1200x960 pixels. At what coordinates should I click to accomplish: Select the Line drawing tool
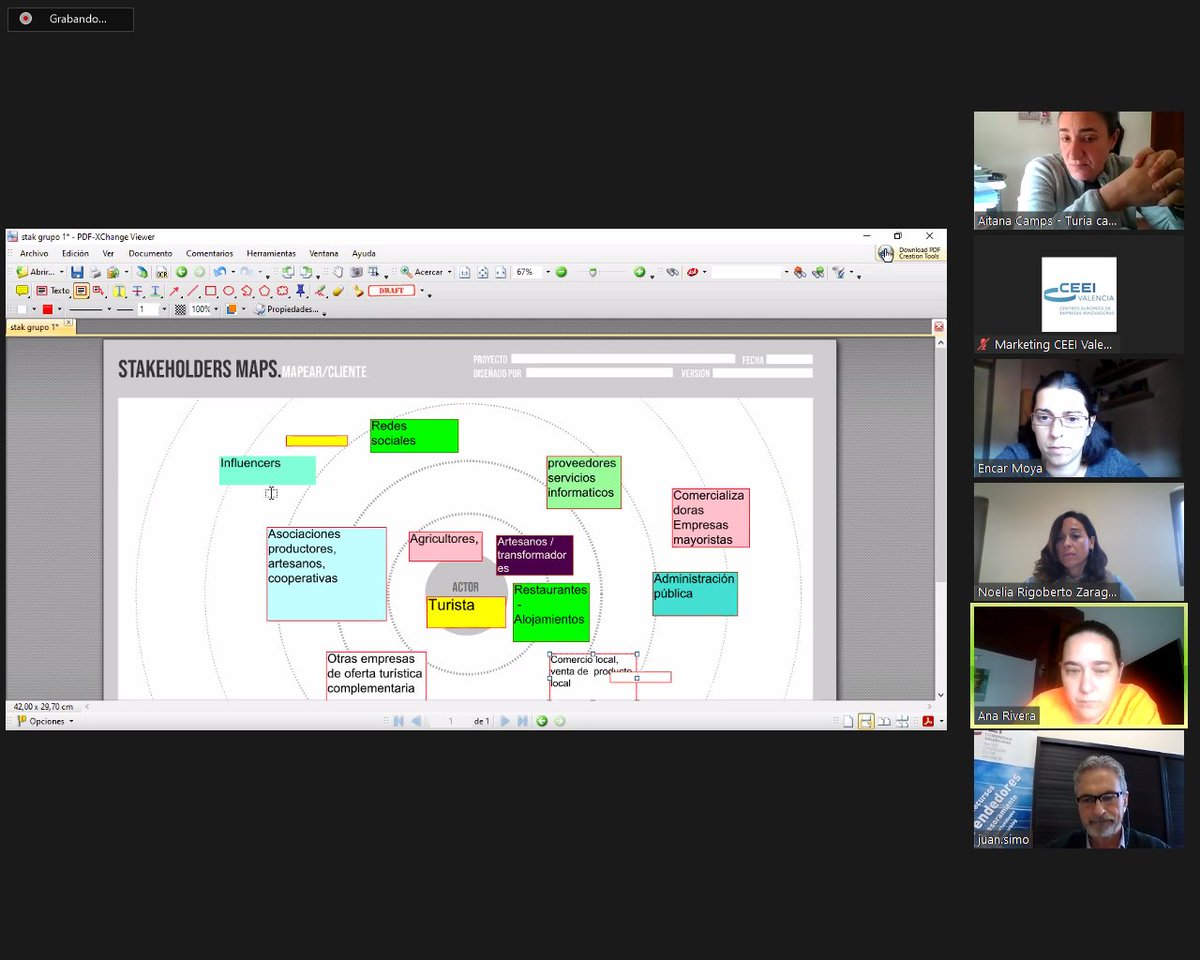click(x=193, y=291)
